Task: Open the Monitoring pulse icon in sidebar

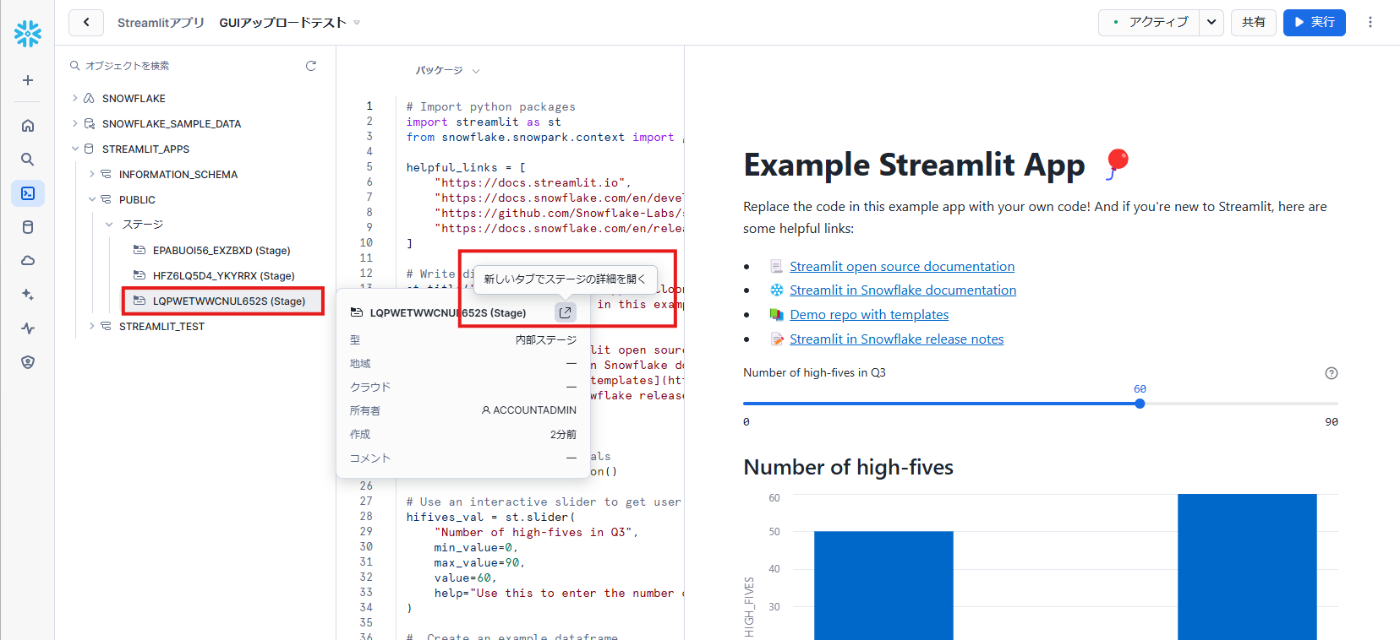Action: (28, 328)
